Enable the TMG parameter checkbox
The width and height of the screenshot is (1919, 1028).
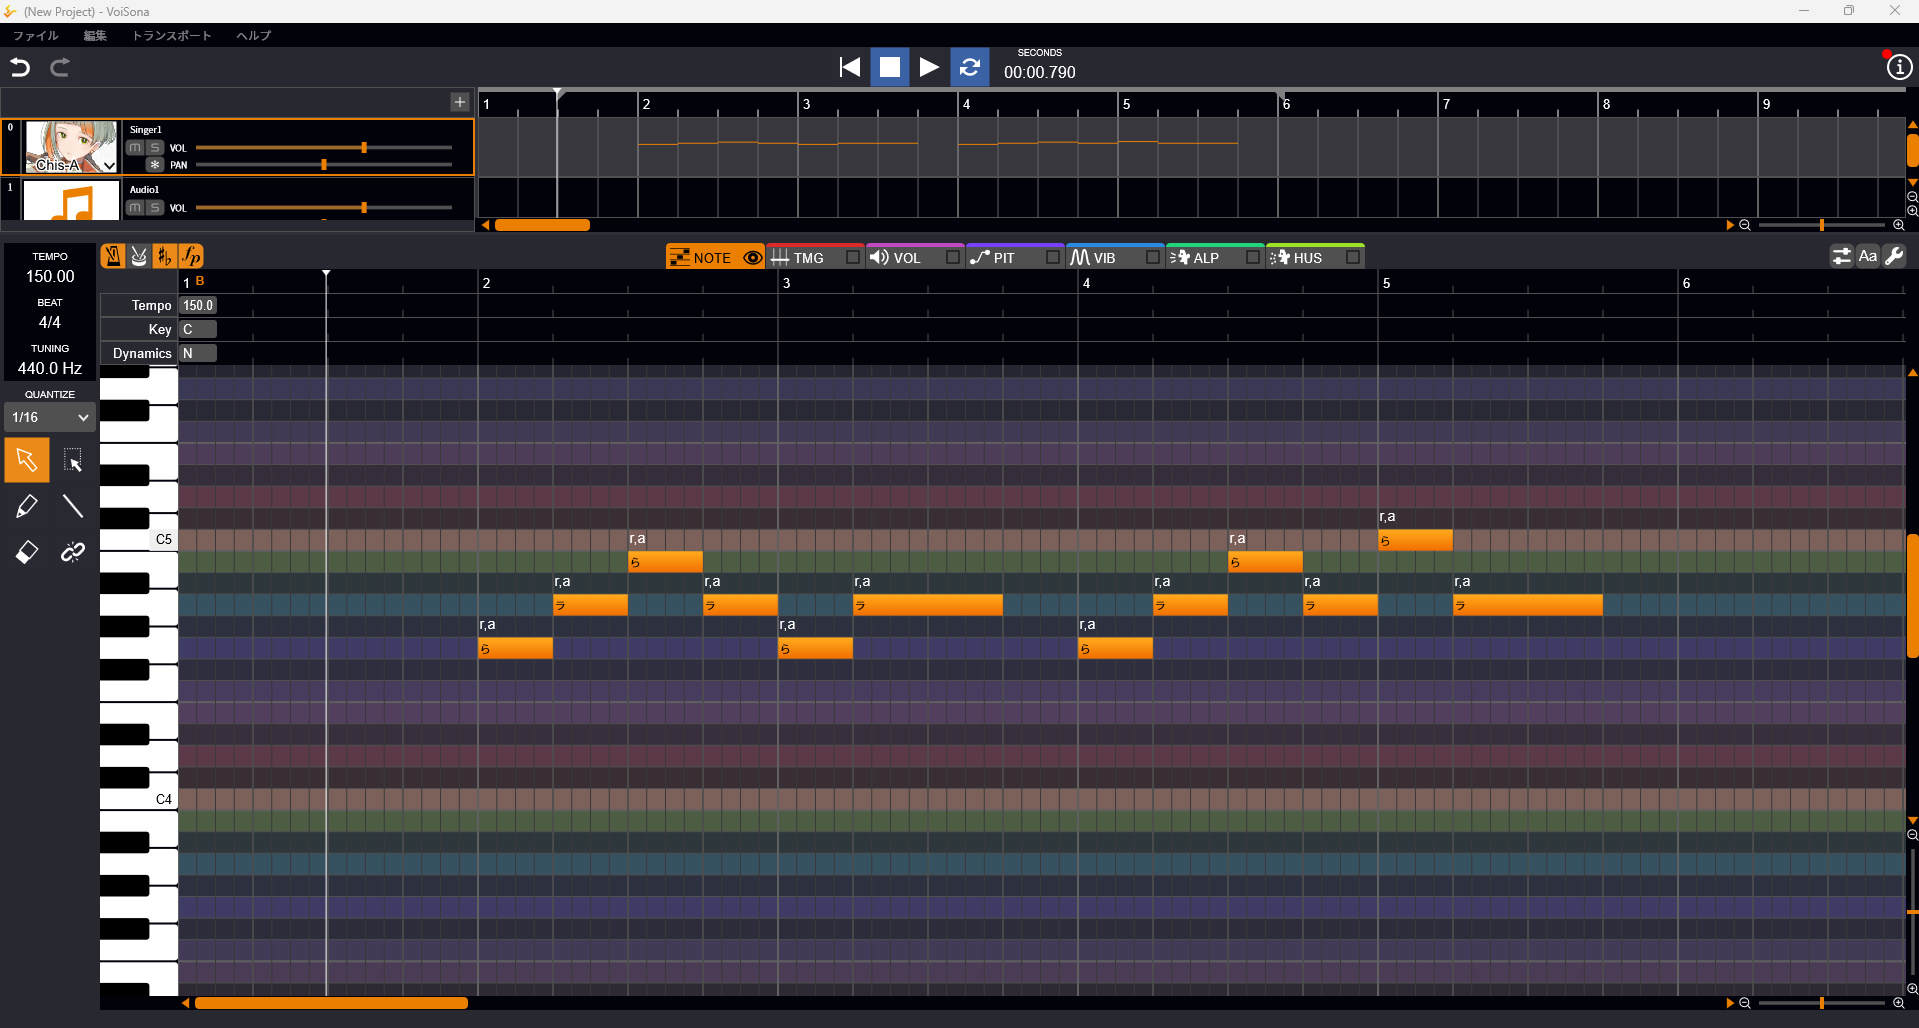[852, 258]
